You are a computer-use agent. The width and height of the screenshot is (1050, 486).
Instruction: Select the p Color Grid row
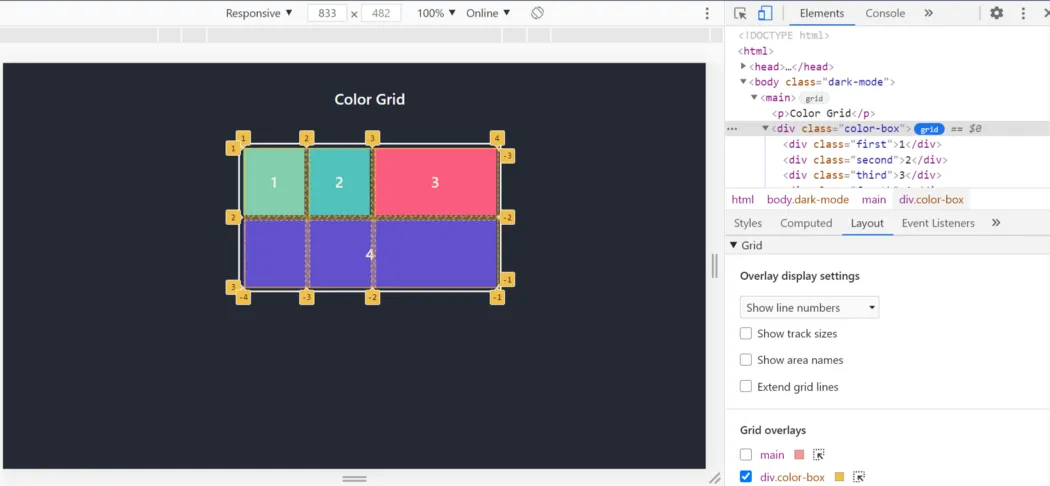coord(823,114)
